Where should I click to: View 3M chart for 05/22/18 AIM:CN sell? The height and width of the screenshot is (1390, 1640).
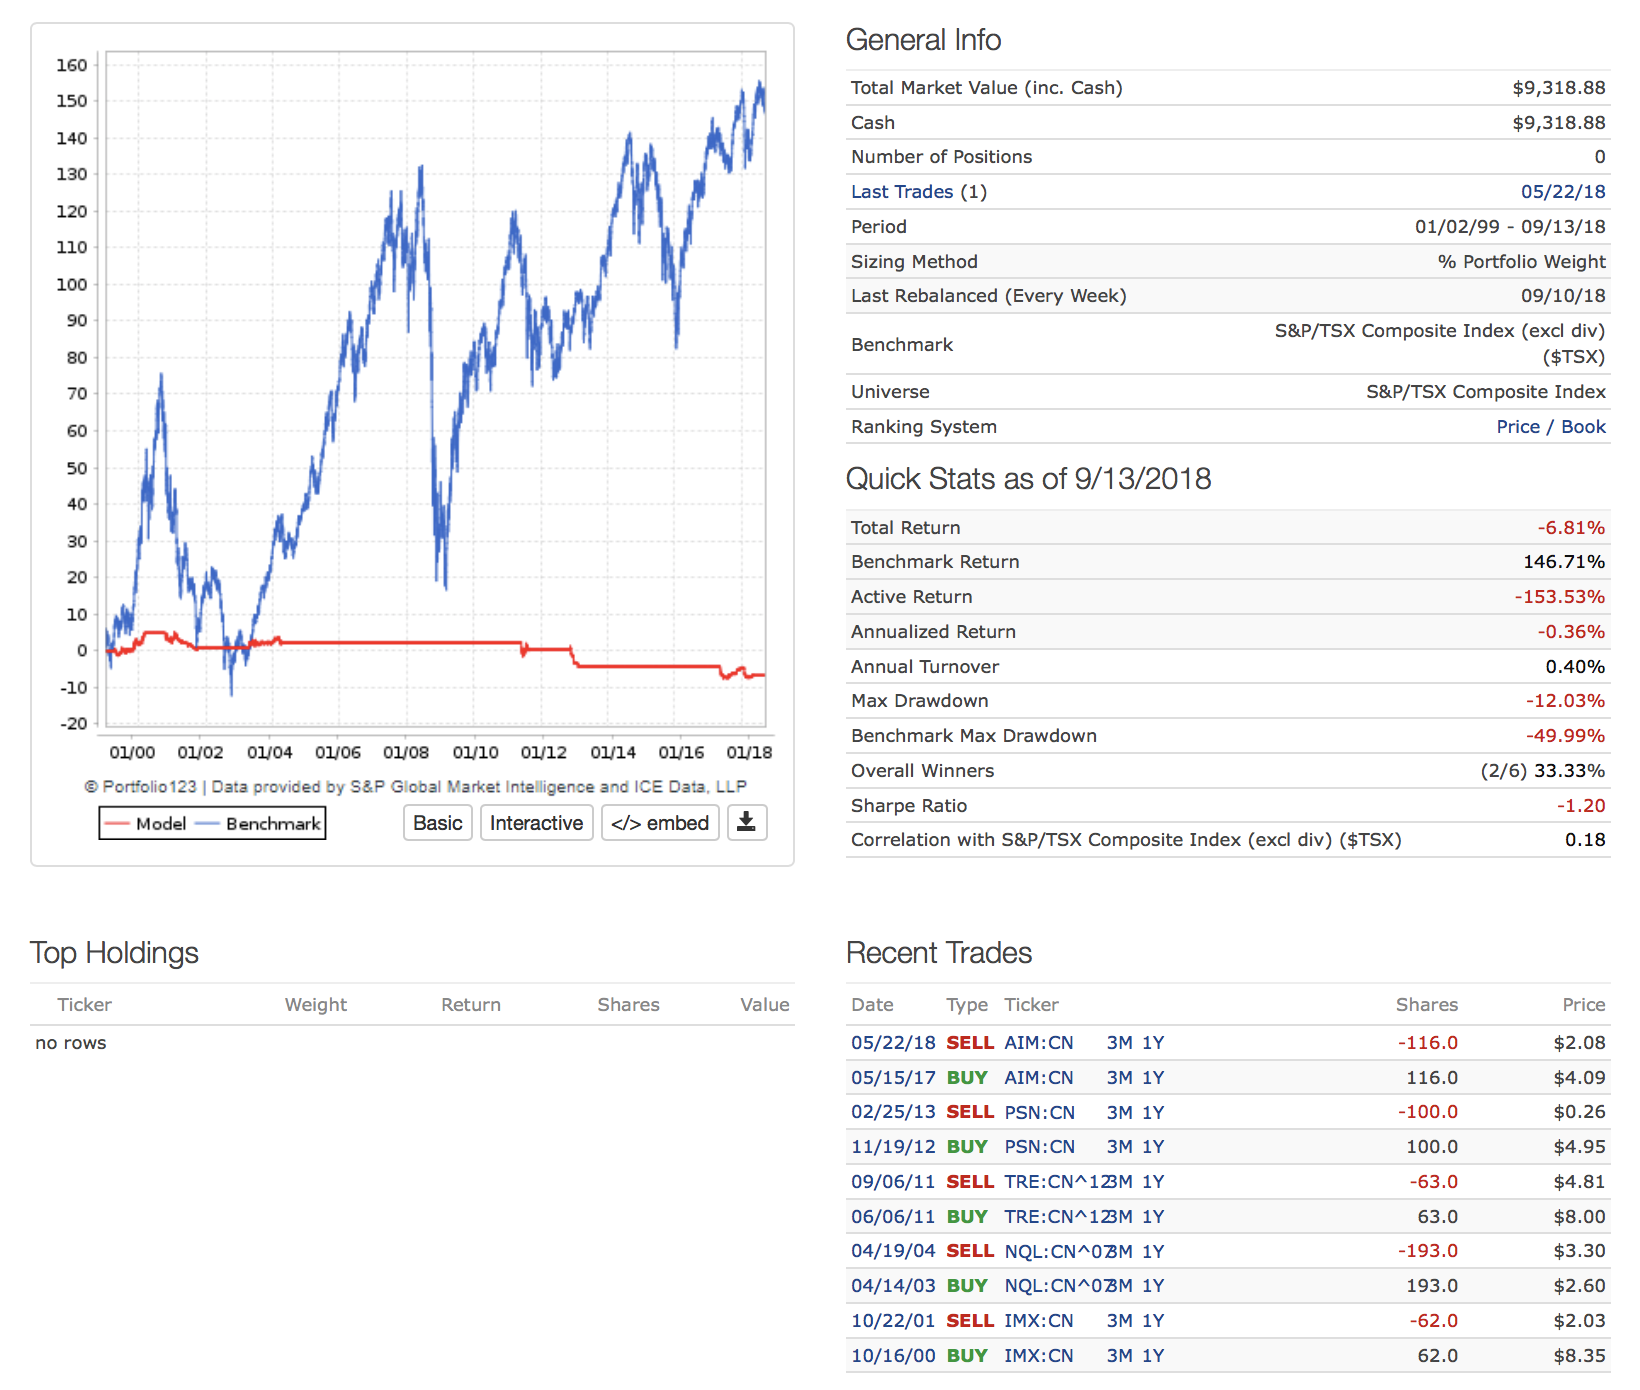pyautogui.click(x=1119, y=1043)
